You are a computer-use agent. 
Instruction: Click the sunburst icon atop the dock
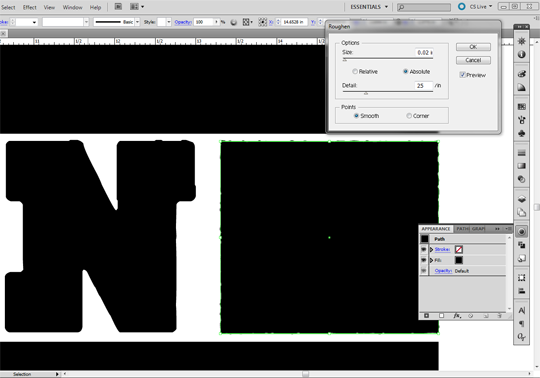pos(521,41)
